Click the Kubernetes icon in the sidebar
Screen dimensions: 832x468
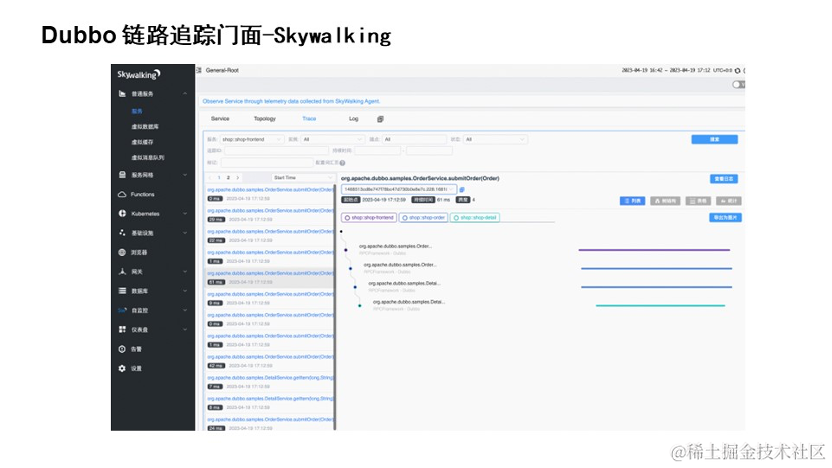[122, 213]
